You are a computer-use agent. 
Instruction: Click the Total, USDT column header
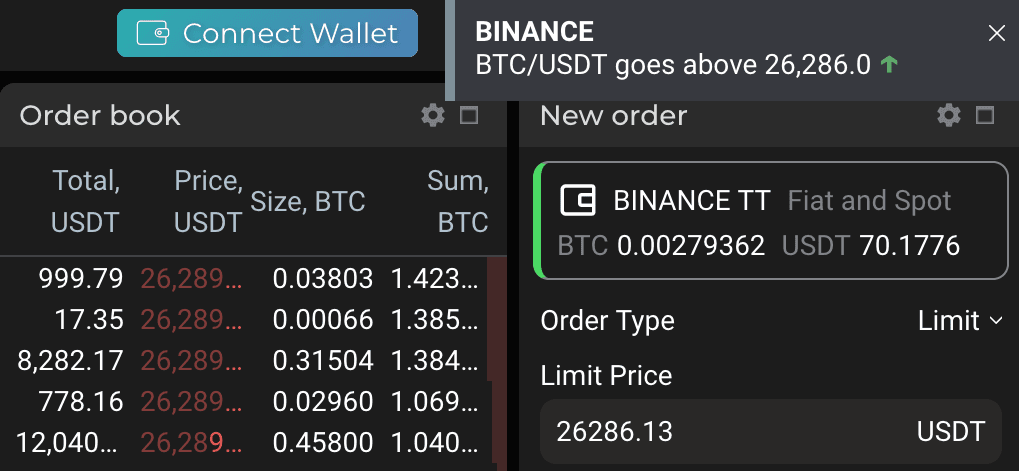coord(86,202)
